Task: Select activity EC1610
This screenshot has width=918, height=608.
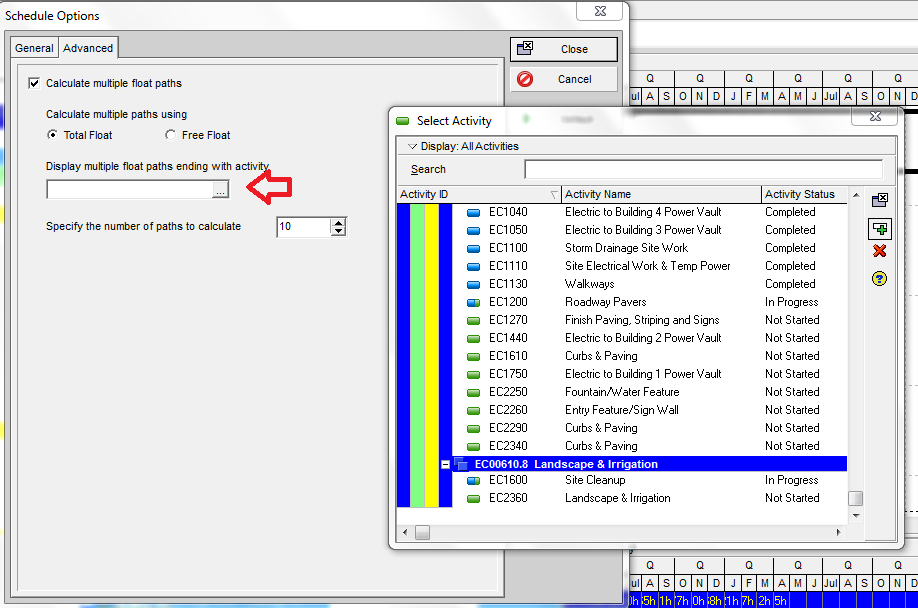Action: coord(650,356)
